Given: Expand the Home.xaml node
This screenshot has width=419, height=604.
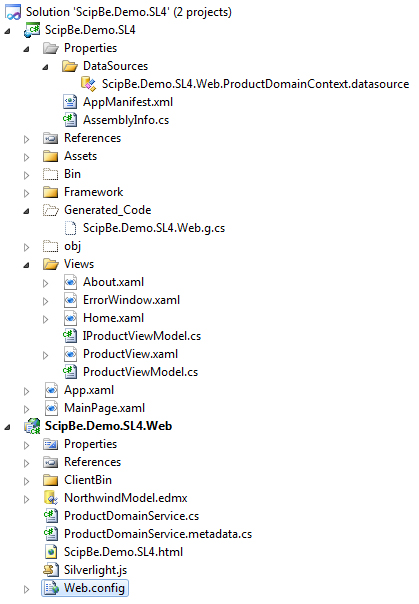Looking at the screenshot, I should (45, 319).
